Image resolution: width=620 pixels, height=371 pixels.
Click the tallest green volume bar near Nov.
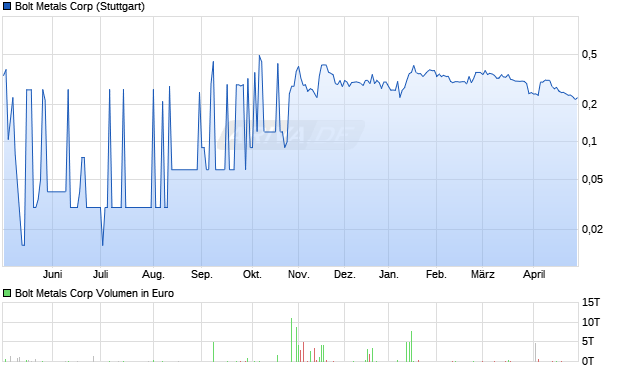point(291,340)
